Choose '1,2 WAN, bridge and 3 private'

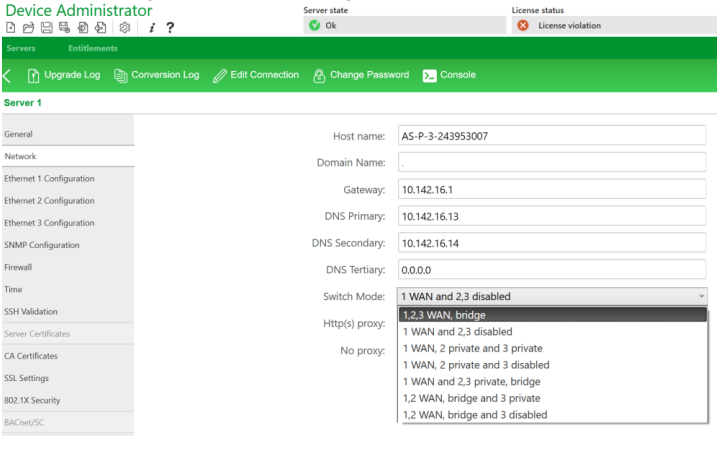(553, 398)
